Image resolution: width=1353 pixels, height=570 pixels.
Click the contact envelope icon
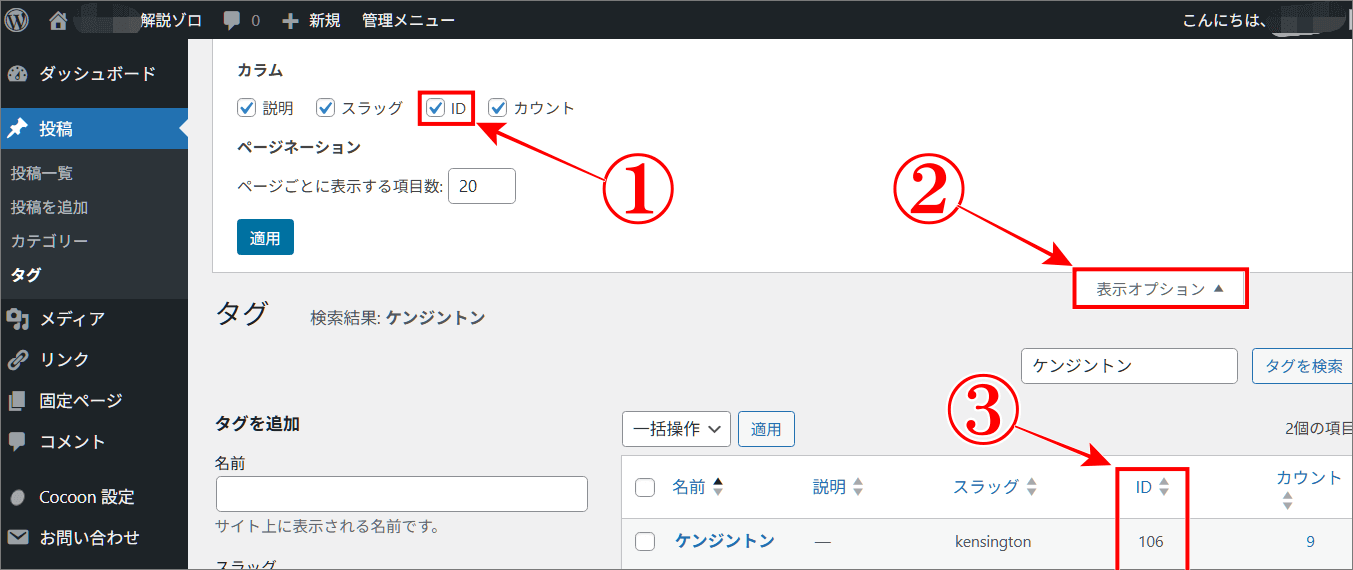click(17, 538)
